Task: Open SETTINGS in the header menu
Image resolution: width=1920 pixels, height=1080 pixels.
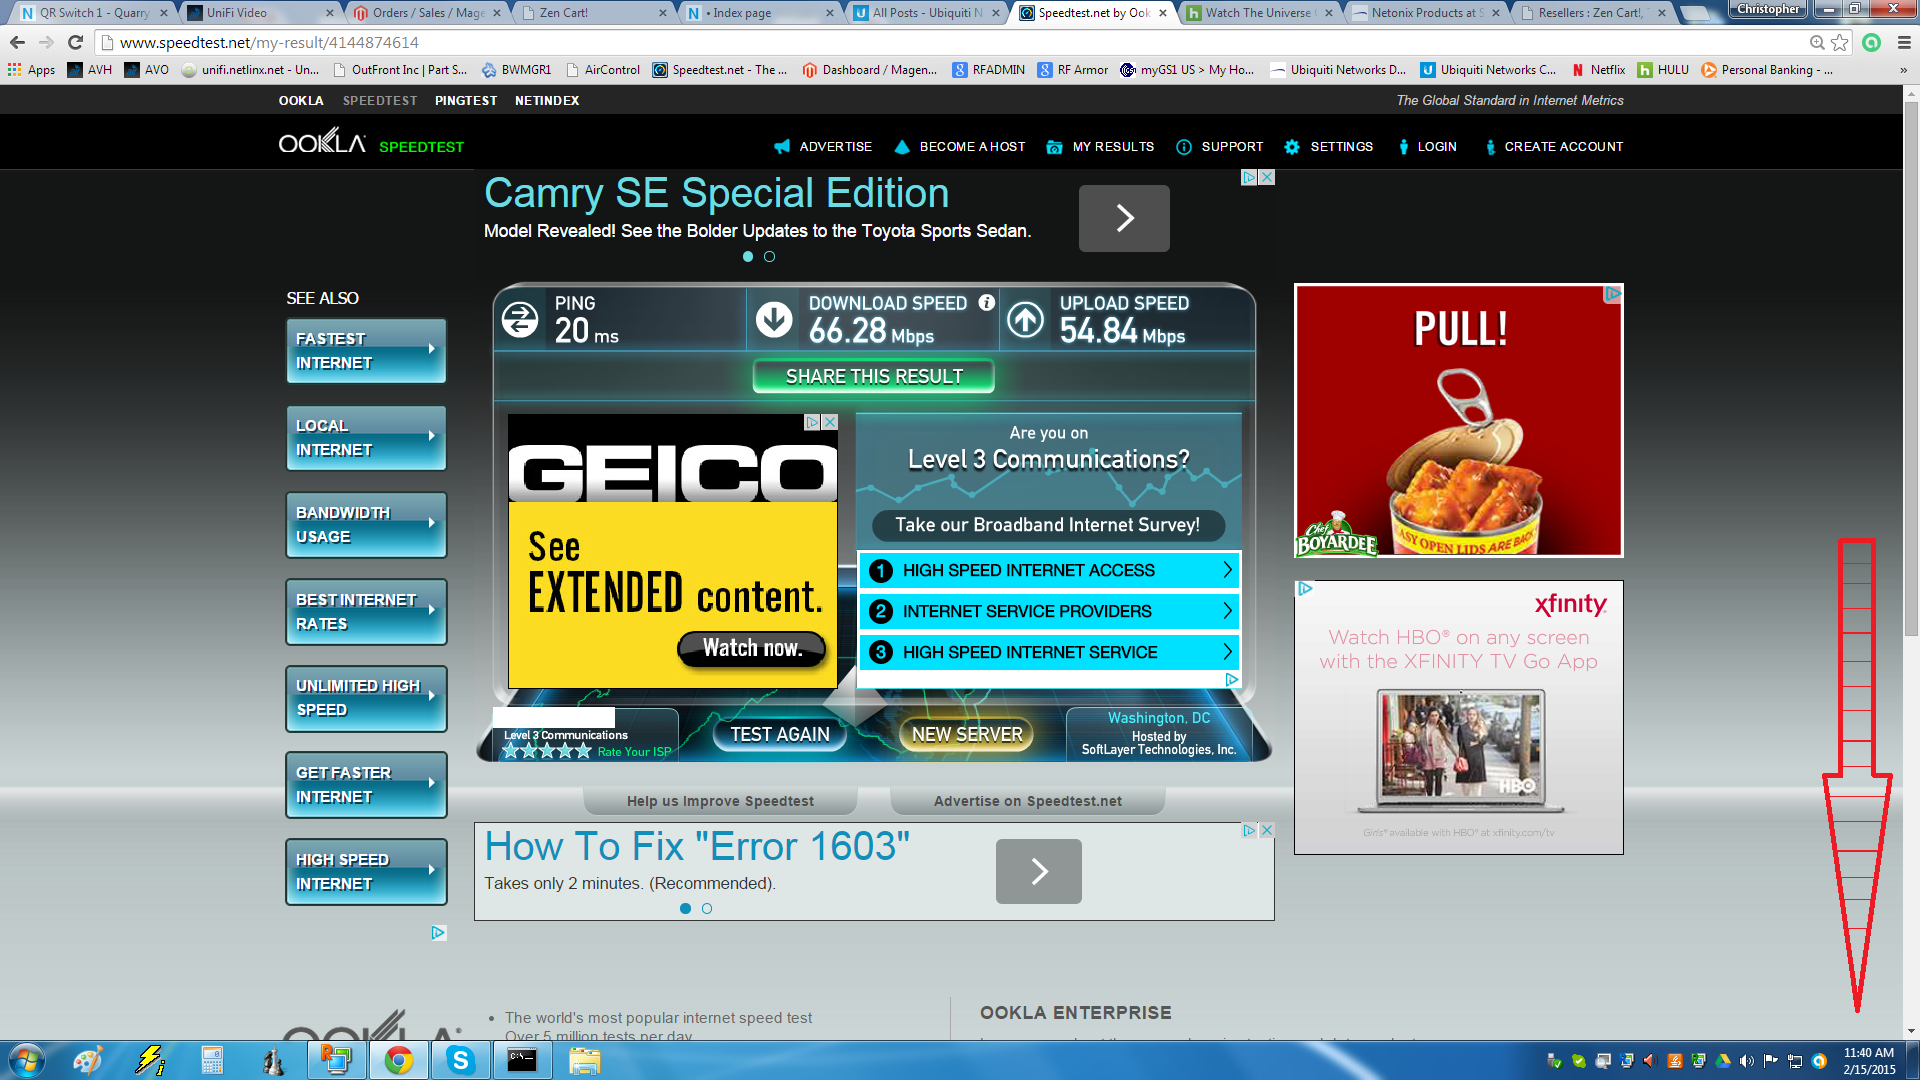Action: [1329, 147]
